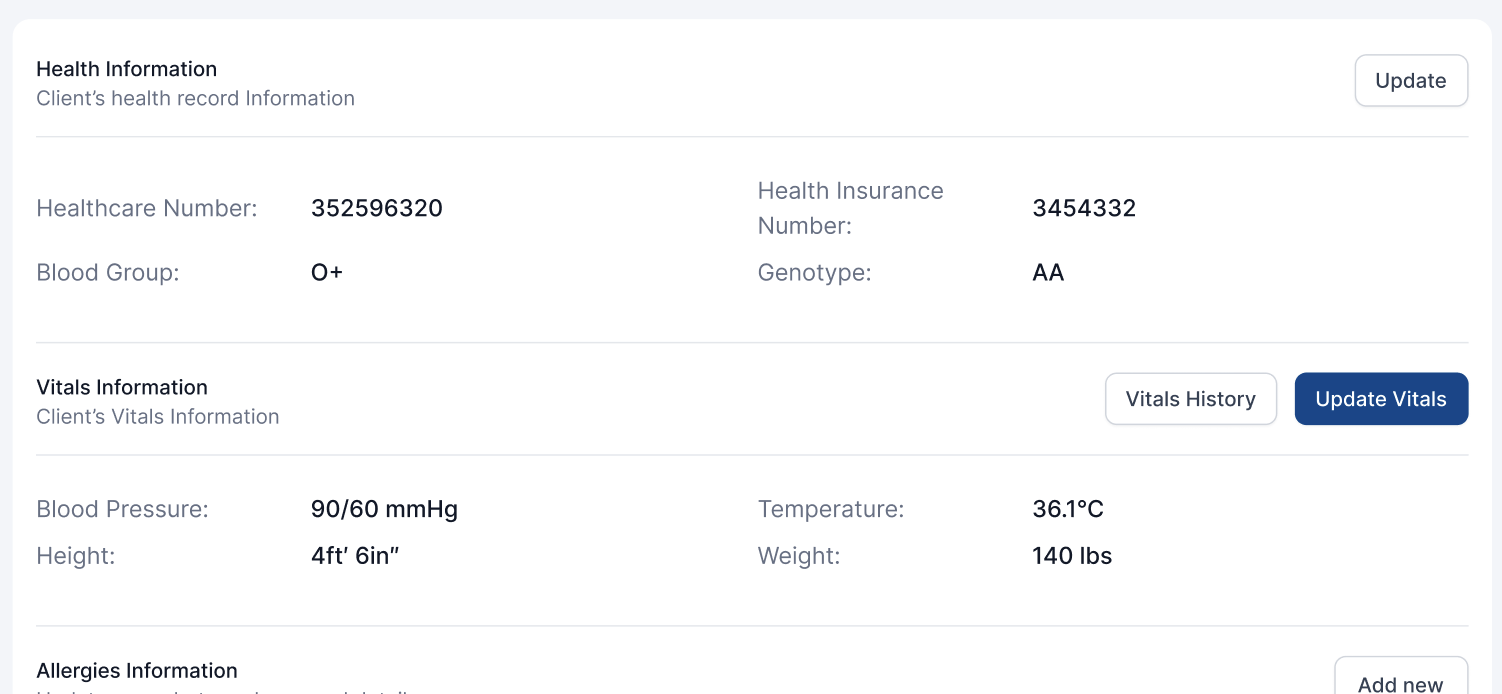Select the genotype value AA
1502x694 pixels.
coord(1048,272)
